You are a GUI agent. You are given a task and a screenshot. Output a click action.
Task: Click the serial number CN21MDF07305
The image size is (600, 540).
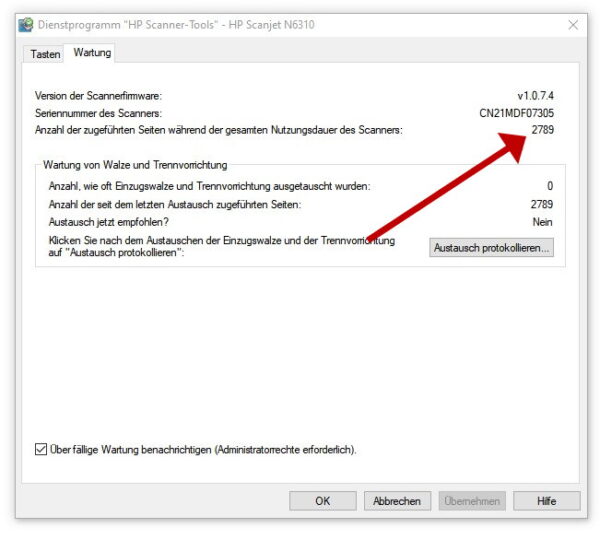point(516,113)
